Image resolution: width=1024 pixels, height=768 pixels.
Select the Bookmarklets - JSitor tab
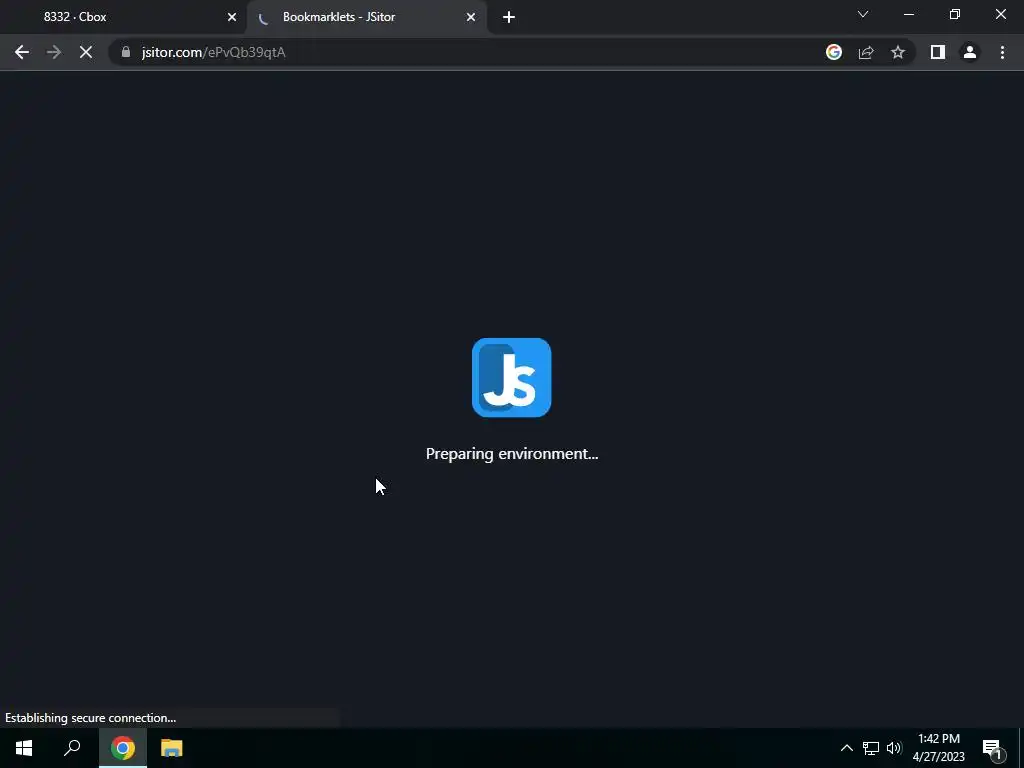coord(367,17)
